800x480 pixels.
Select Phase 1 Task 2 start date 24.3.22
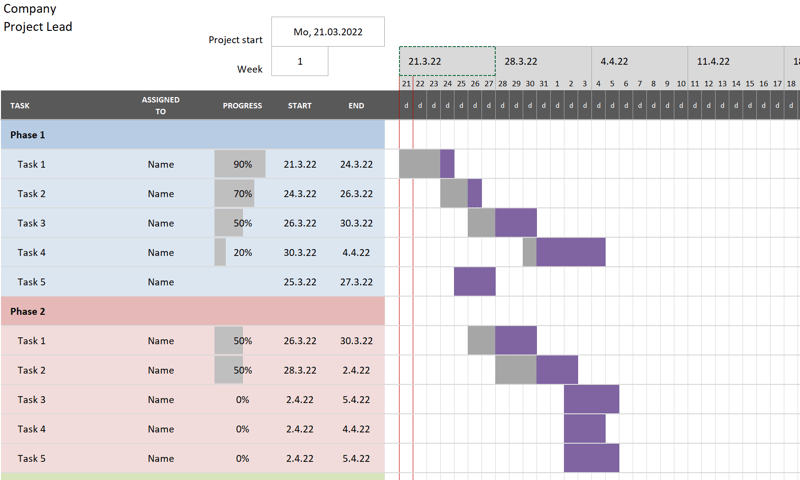[x=300, y=194]
